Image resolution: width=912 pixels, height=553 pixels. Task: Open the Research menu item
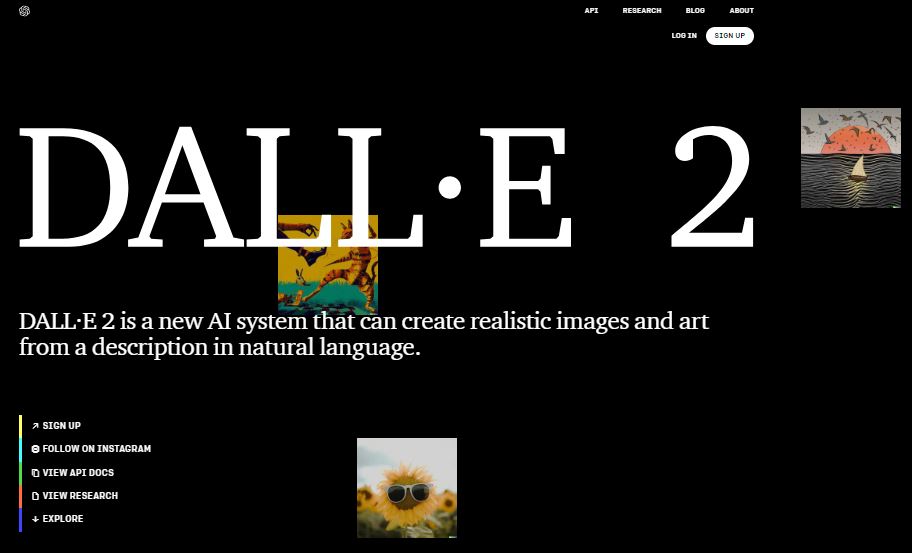642,10
